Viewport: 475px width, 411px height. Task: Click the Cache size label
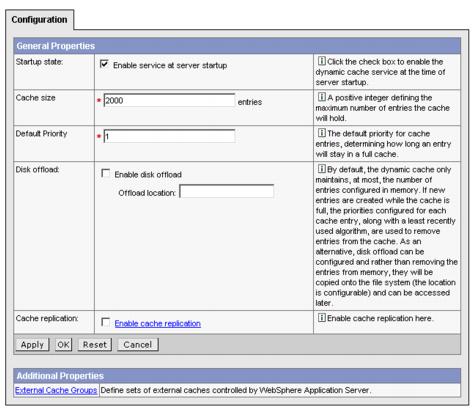(x=36, y=98)
